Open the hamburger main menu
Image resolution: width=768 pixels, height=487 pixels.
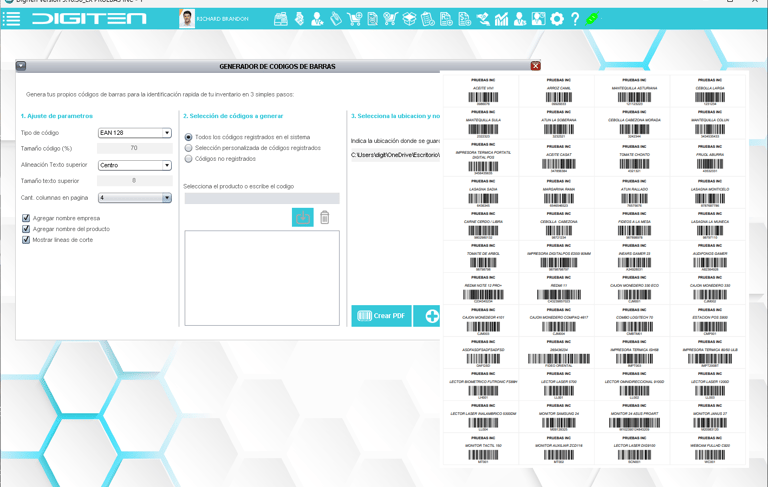11,19
